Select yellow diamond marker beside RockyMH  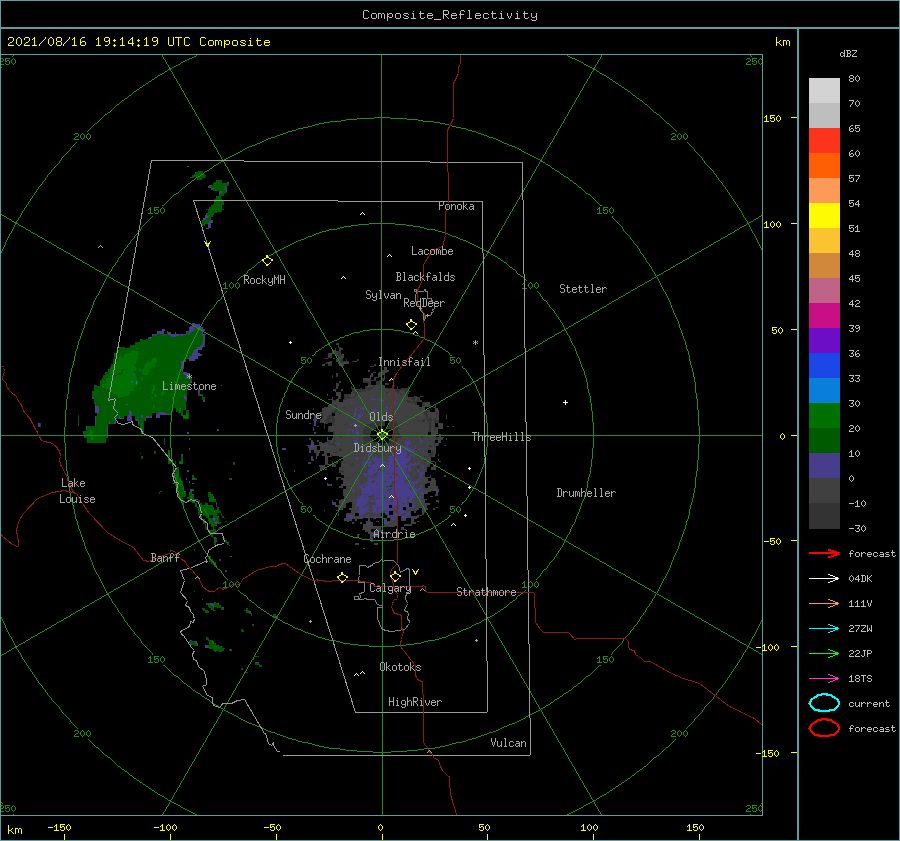pos(267,261)
